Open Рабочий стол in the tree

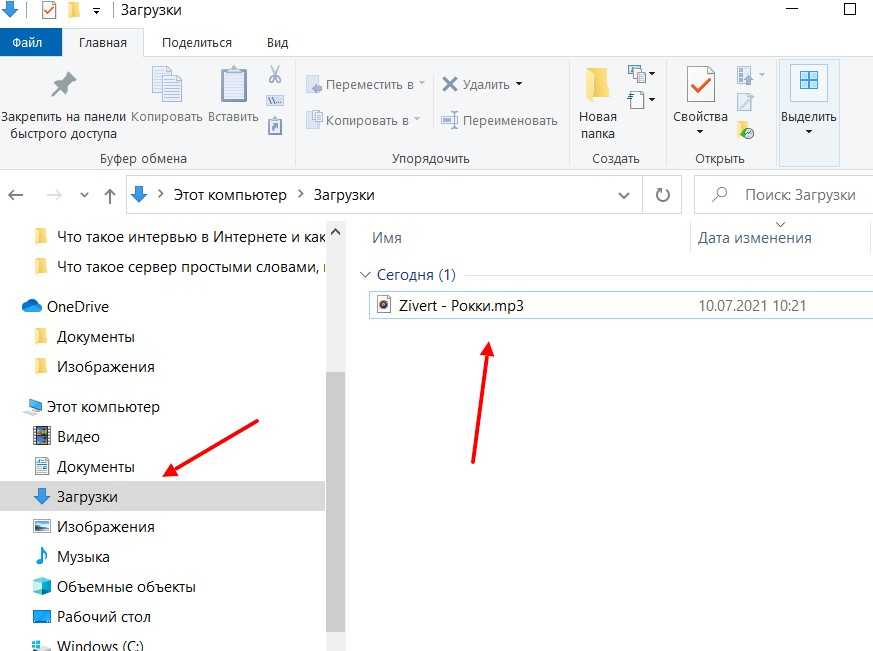104,617
